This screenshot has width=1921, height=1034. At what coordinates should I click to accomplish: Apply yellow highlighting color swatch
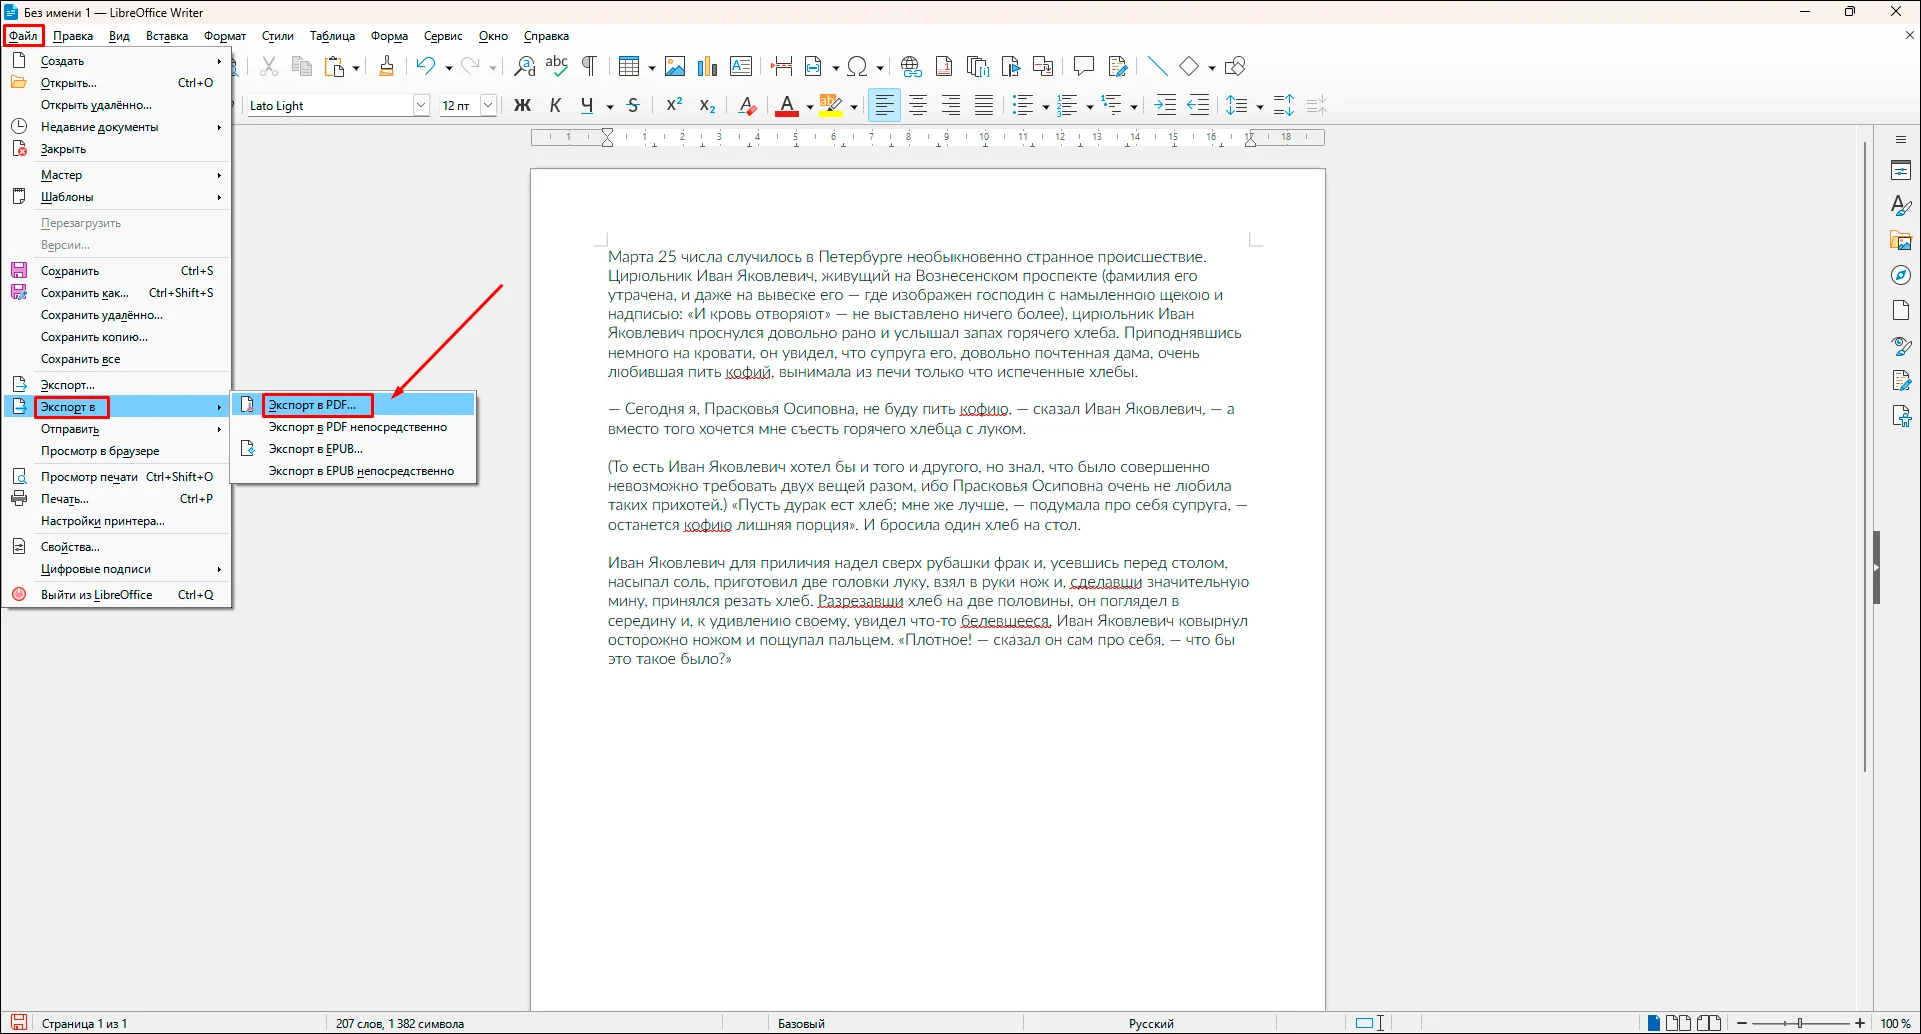pos(831,105)
